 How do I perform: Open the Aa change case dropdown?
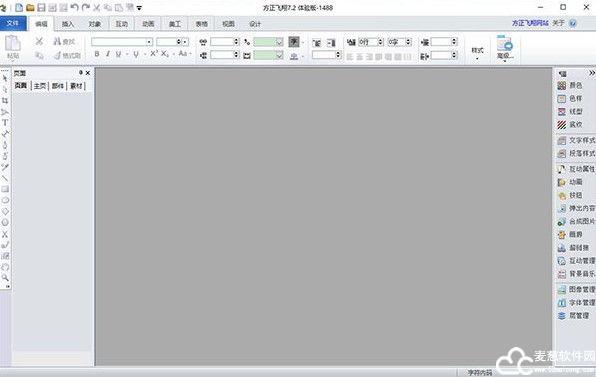pos(185,54)
